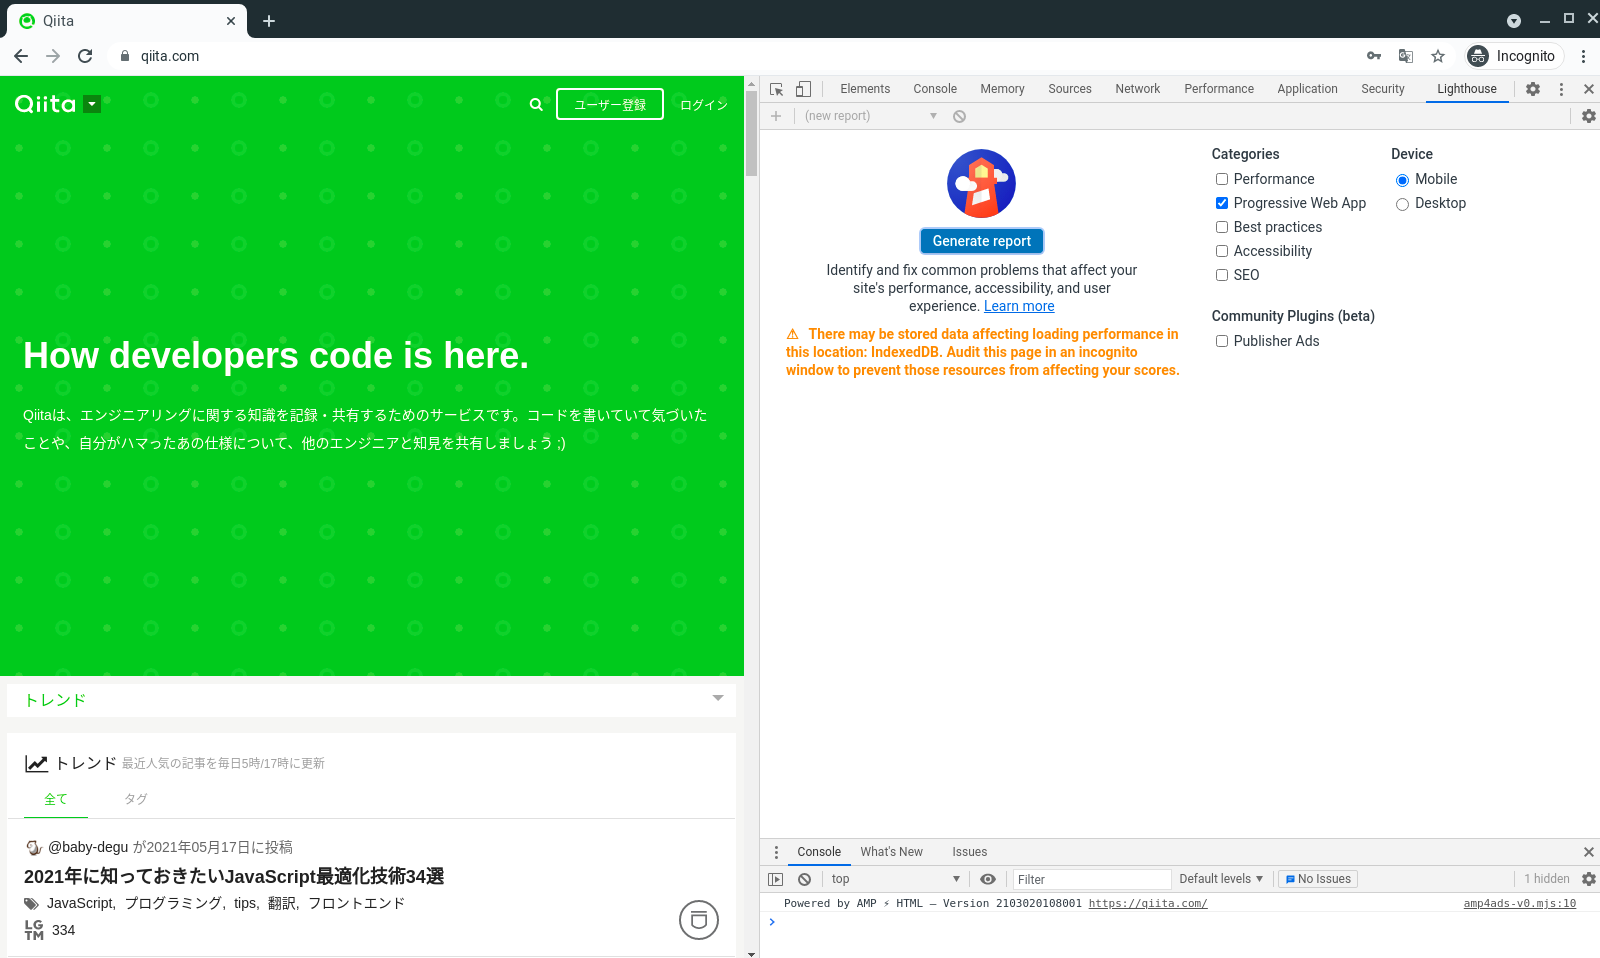Switch to the Memory panel
The image size is (1600, 958).
point(1002,89)
